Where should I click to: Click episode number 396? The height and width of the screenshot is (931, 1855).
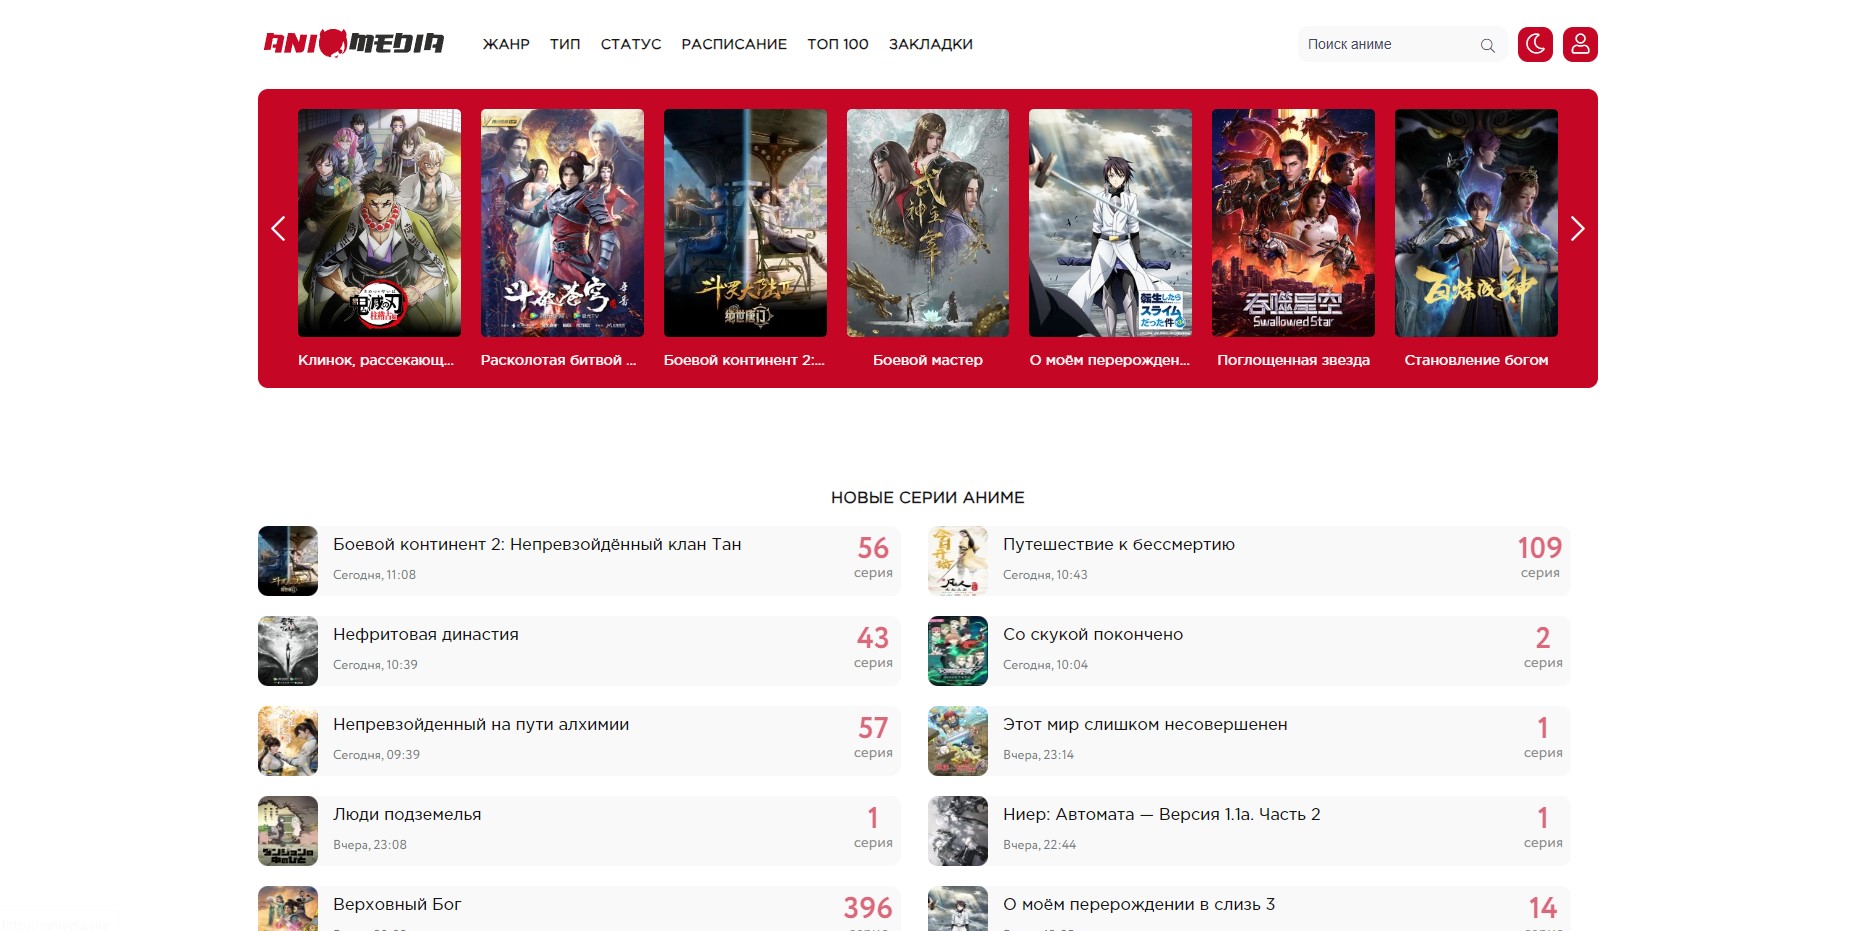[x=868, y=908]
